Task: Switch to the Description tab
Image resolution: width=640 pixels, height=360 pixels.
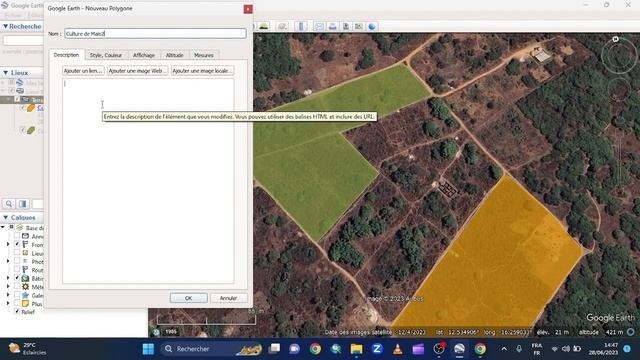Action: 67,55
